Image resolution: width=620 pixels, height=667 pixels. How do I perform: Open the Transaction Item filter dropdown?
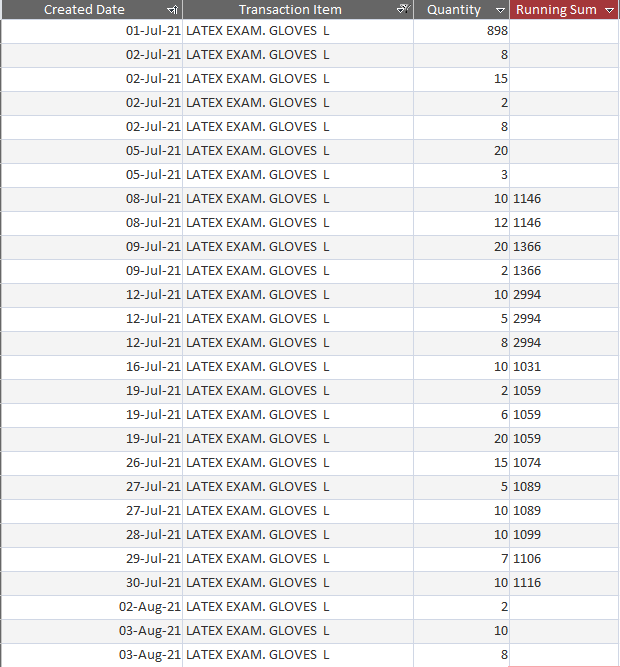pos(402,10)
